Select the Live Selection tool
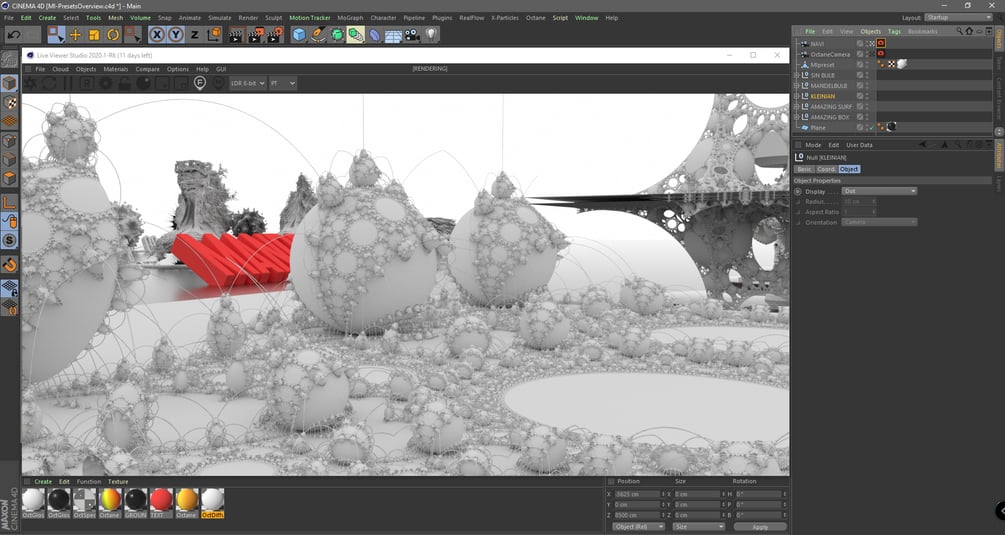 point(56,34)
